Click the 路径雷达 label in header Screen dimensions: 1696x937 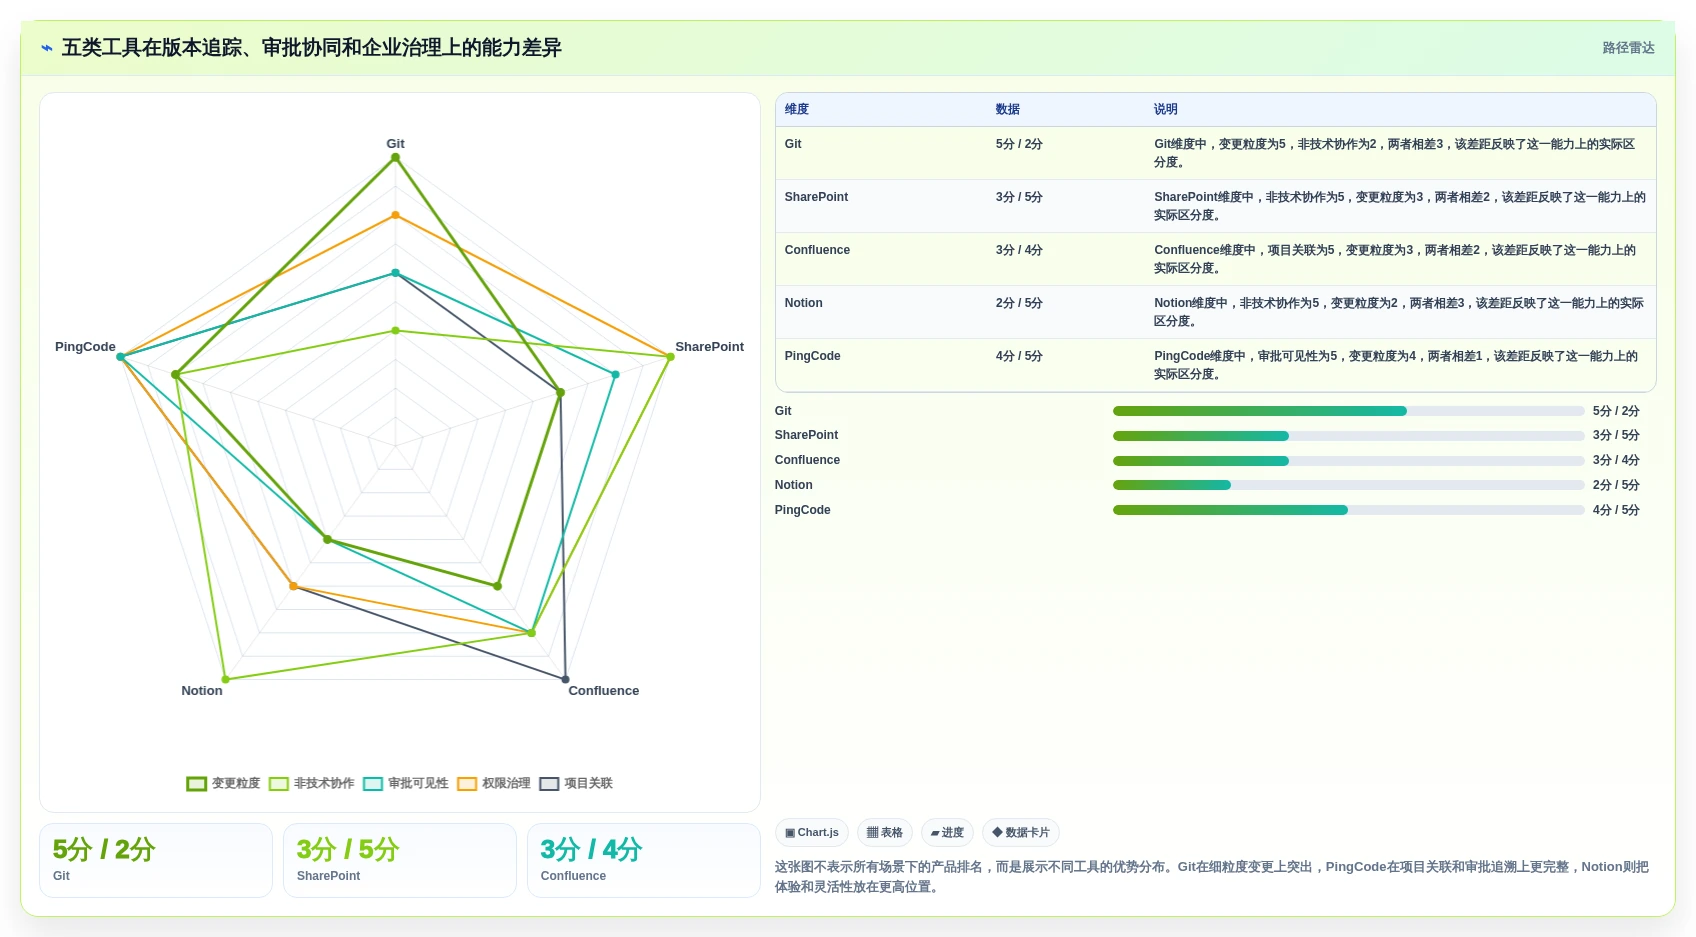click(x=1628, y=48)
